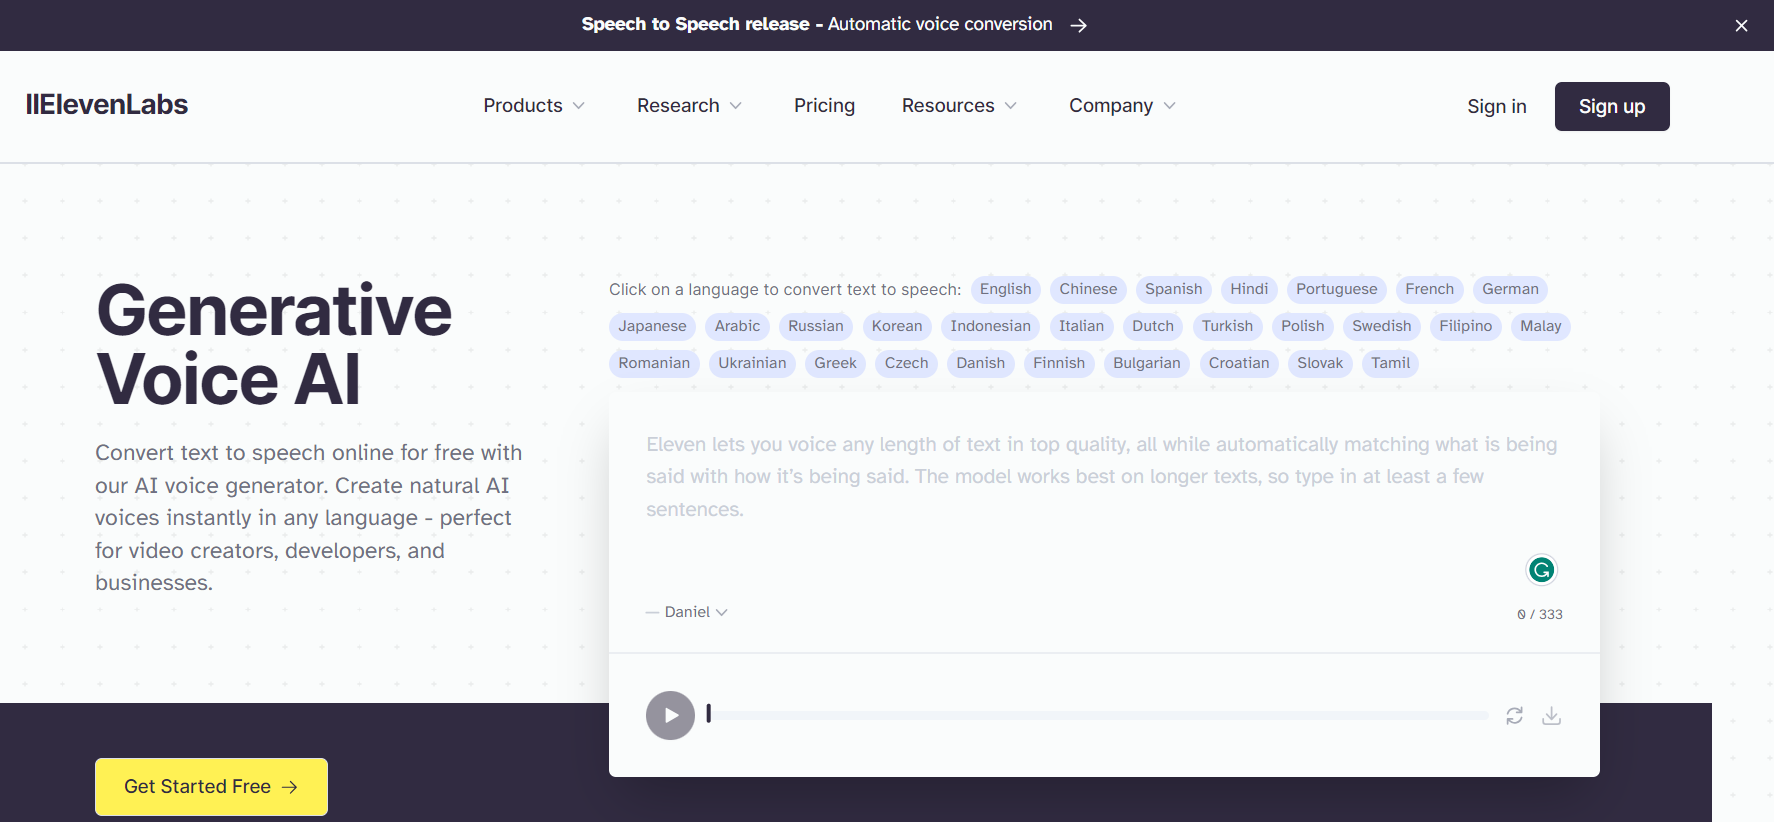Download the generated audio file
This screenshot has height=822, width=1774.
pos(1551,716)
